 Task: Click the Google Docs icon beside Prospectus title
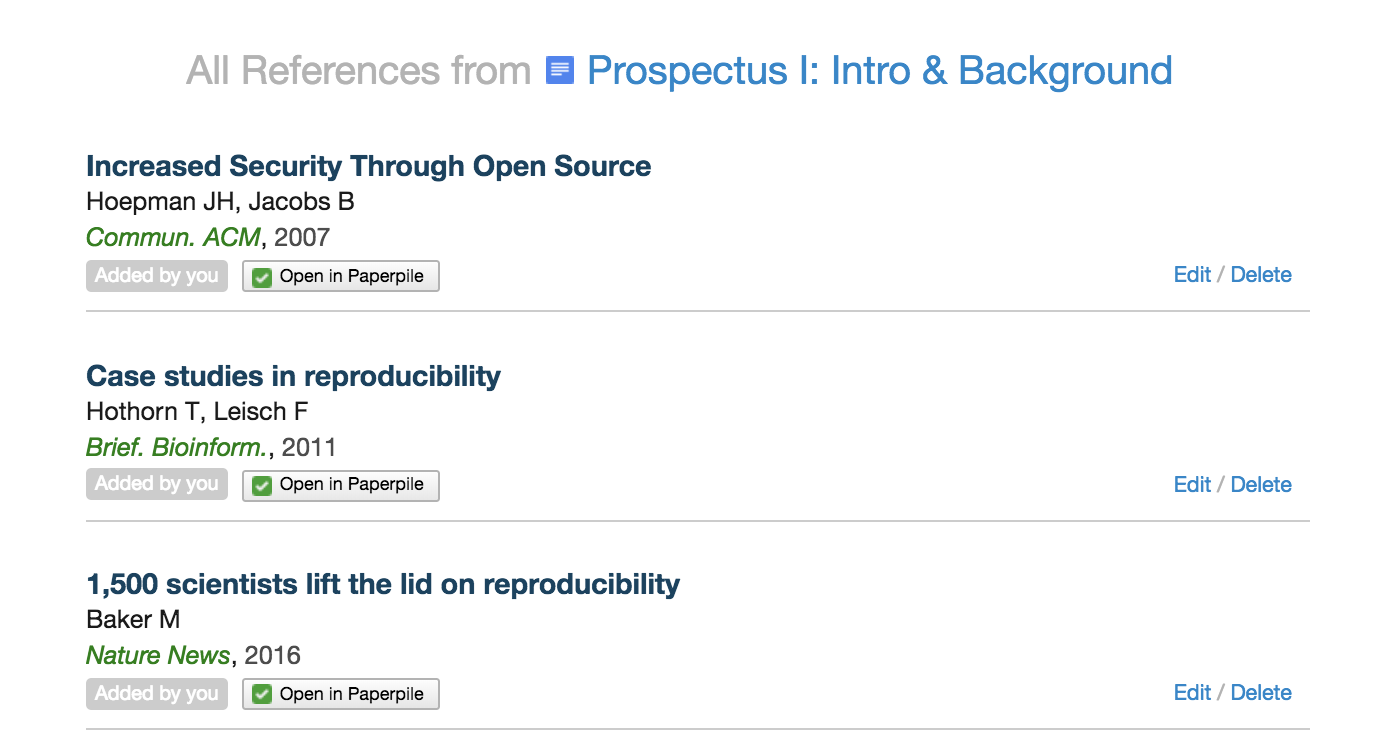[x=560, y=71]
